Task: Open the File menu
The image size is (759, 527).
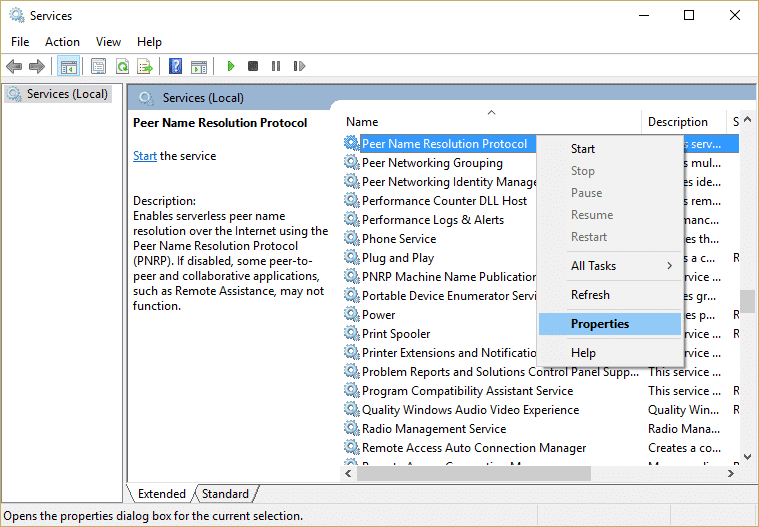Action: point(20,42)
